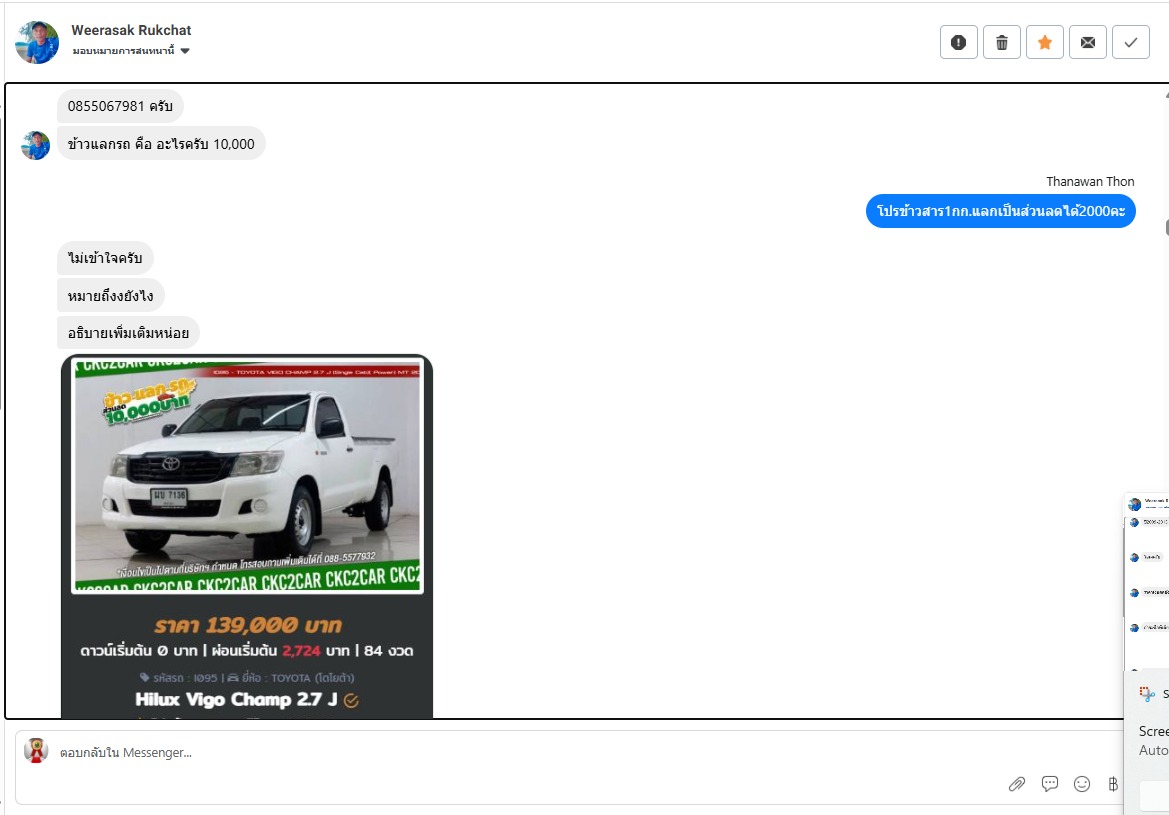The height and width of the screenshot is (815, 1169).
Task: Click the screenshot preview thumbnail notification
Action: [1147, 580]
